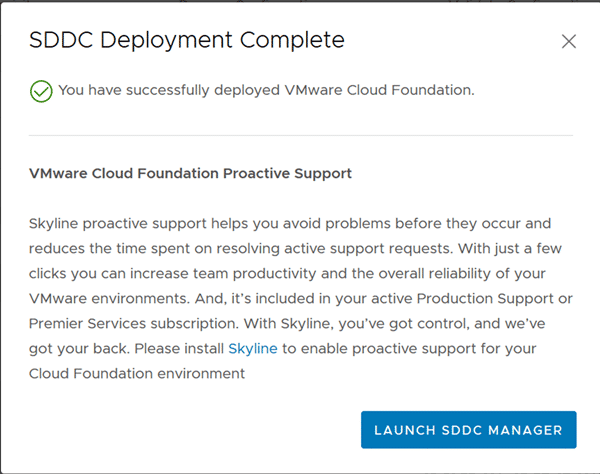The height and width of the screenshot is (474, 600).
Task: Close the SDDC Deployment Complete dialog
Action: tap(569, 41)
